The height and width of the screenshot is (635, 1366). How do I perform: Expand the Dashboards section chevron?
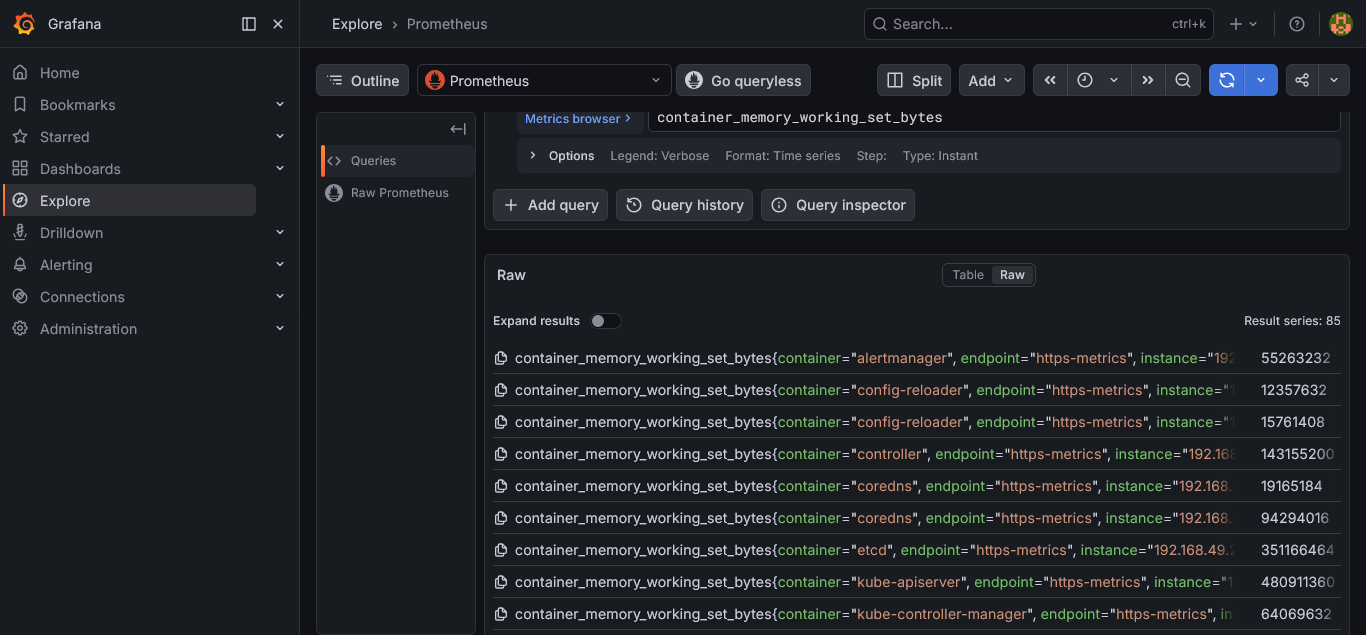(280, 168)
